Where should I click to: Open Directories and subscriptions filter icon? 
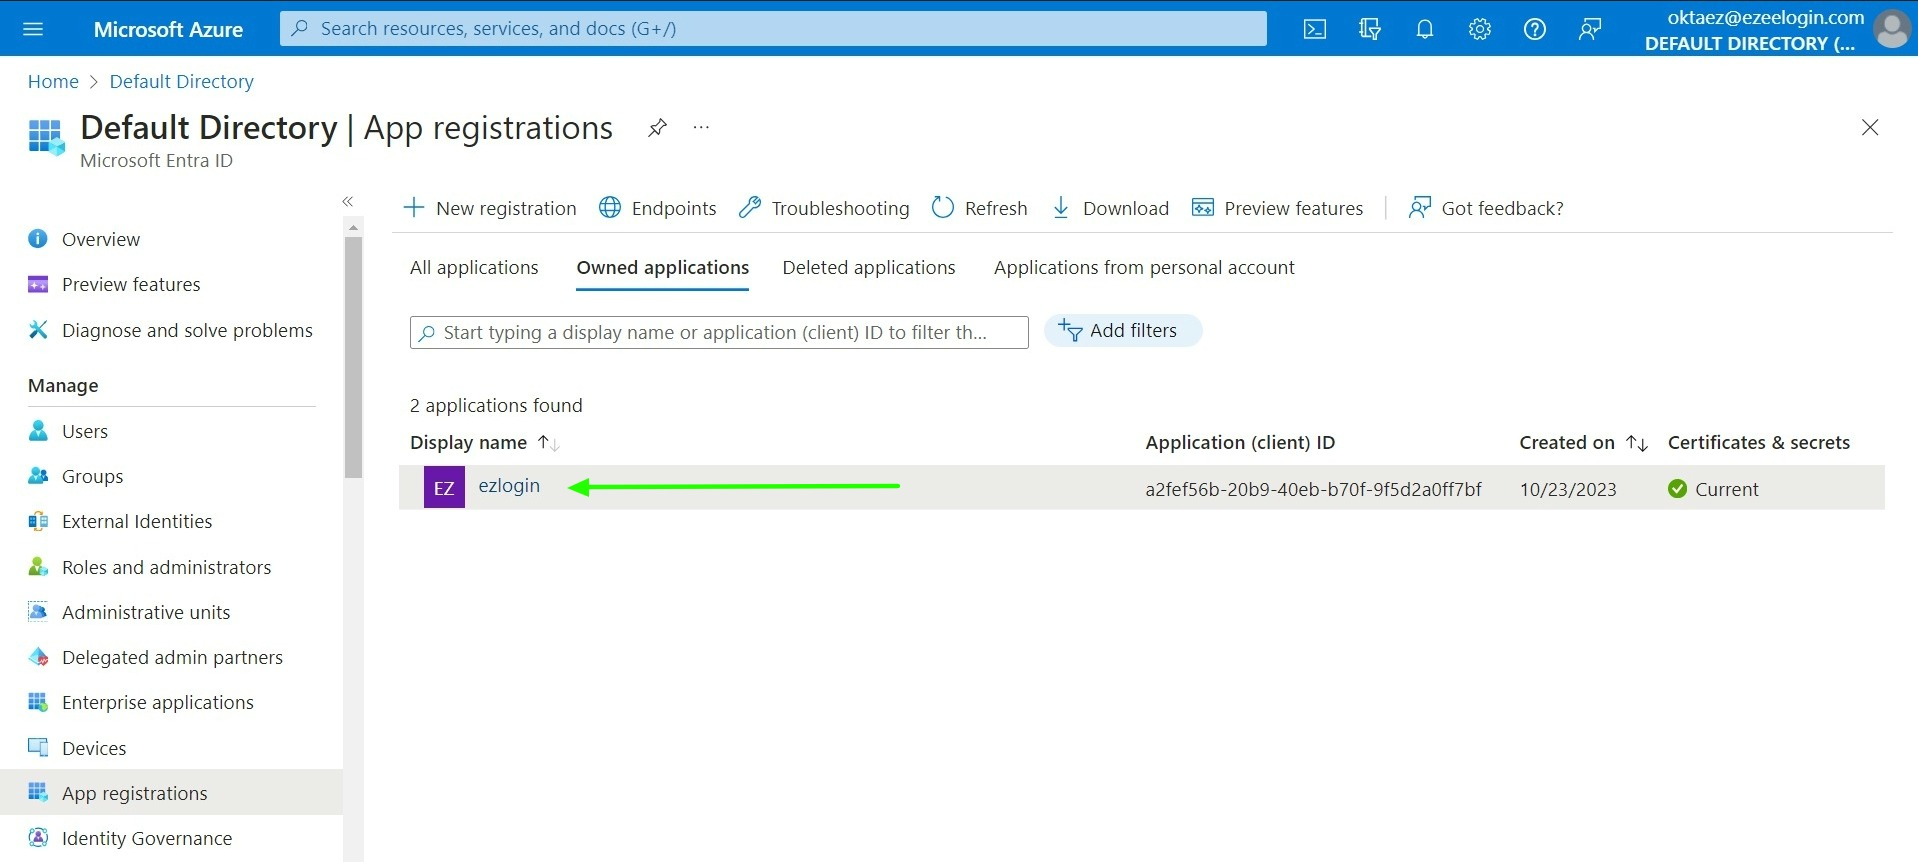(1370, 29)
